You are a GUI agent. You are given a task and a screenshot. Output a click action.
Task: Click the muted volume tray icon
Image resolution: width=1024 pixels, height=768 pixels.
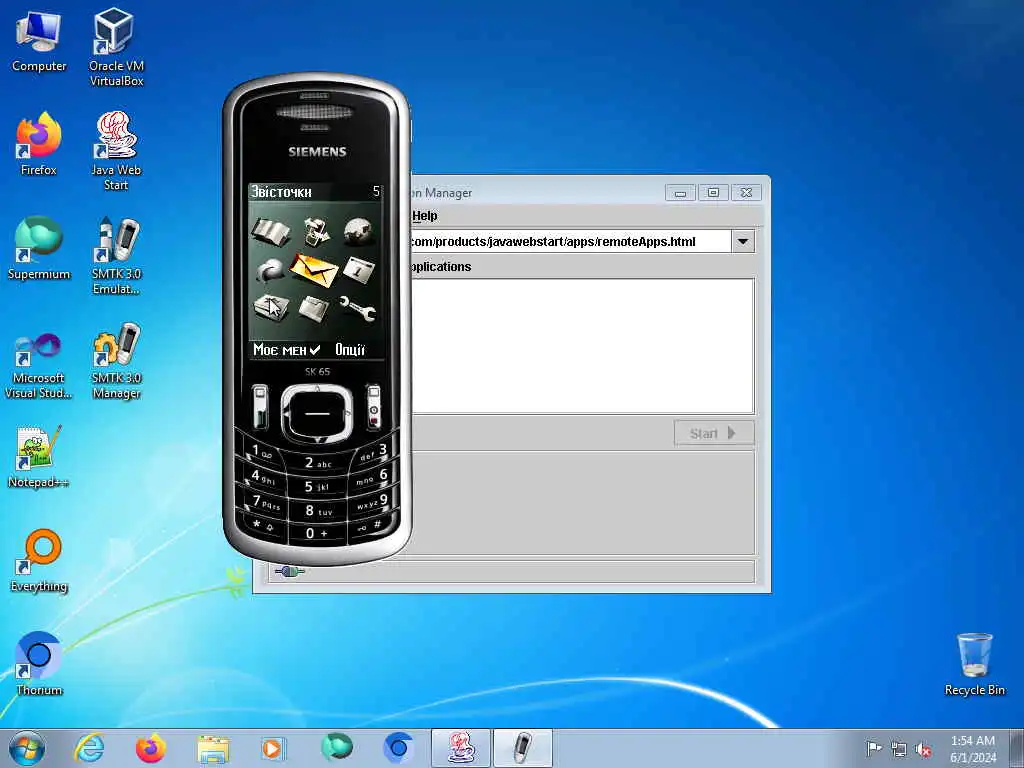click(923, 749)
